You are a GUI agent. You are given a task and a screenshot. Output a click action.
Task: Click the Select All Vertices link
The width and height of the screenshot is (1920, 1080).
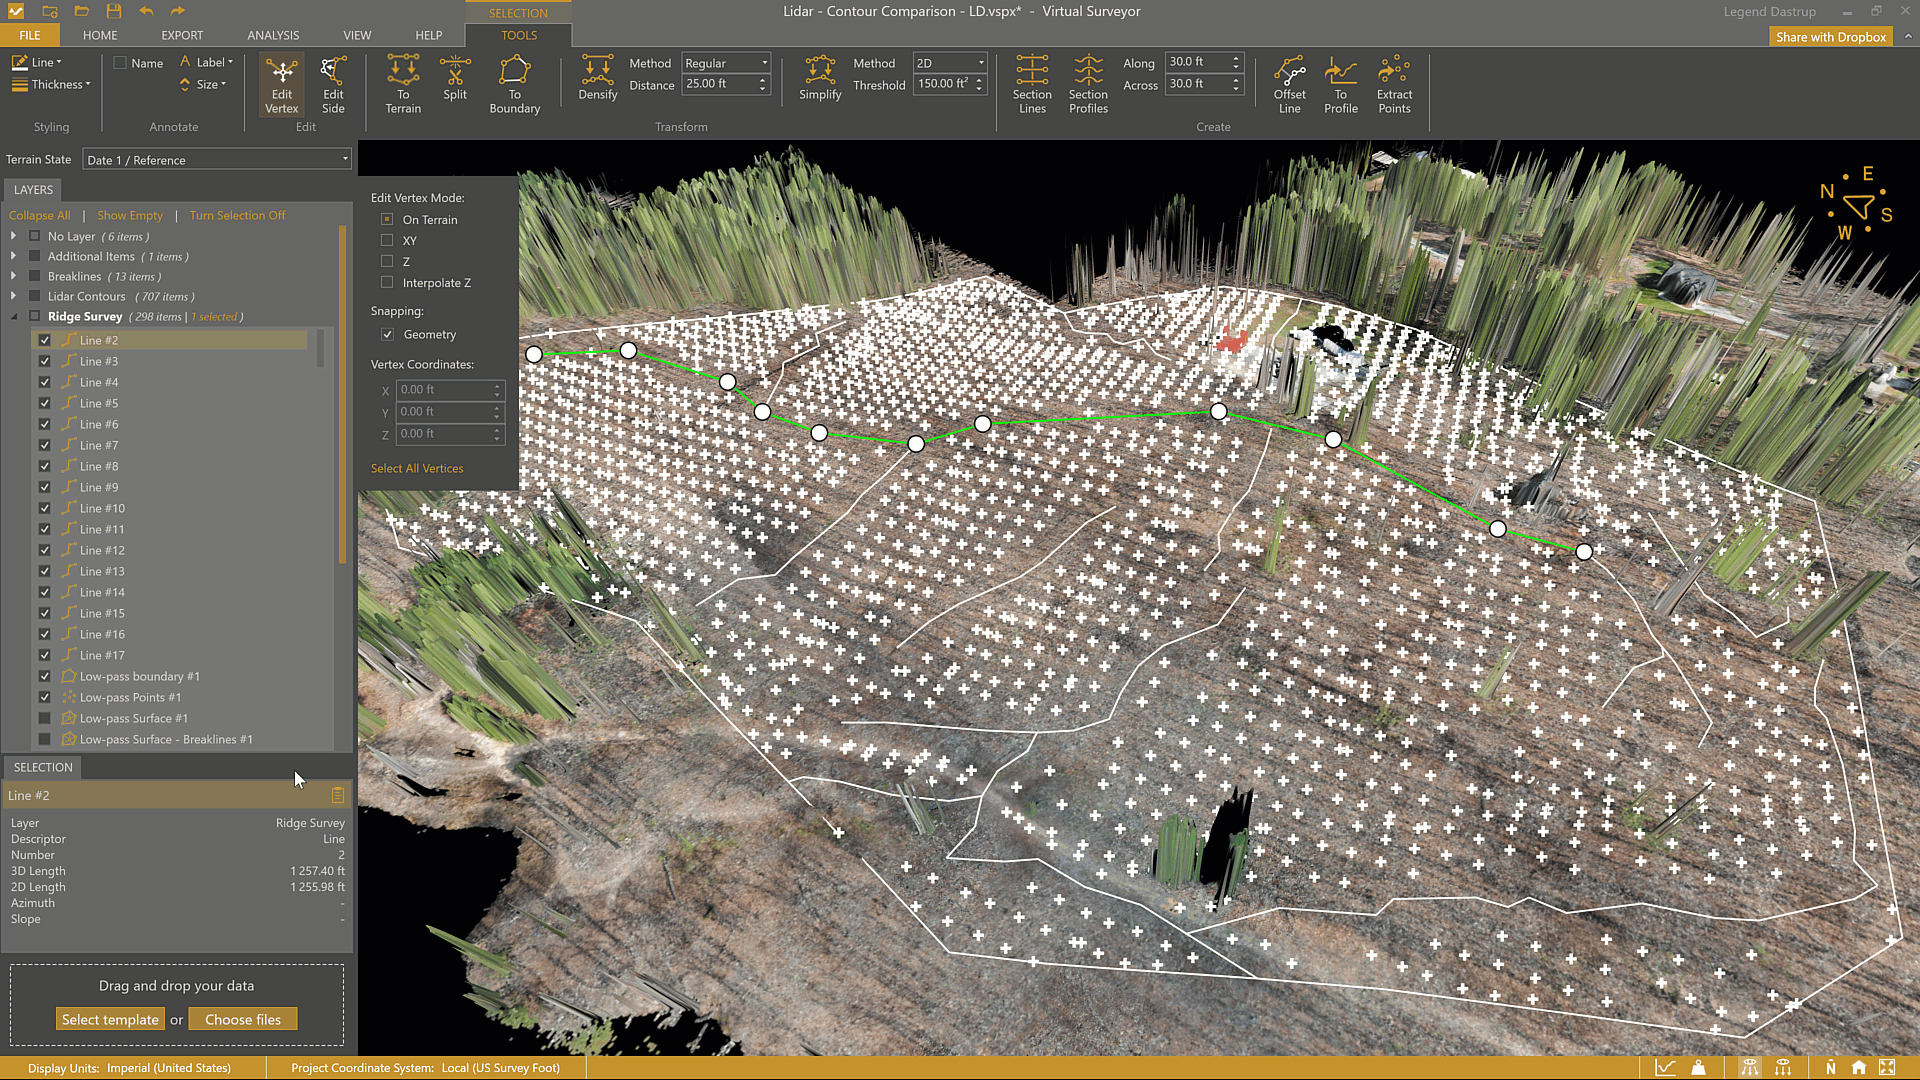point(417,469)
